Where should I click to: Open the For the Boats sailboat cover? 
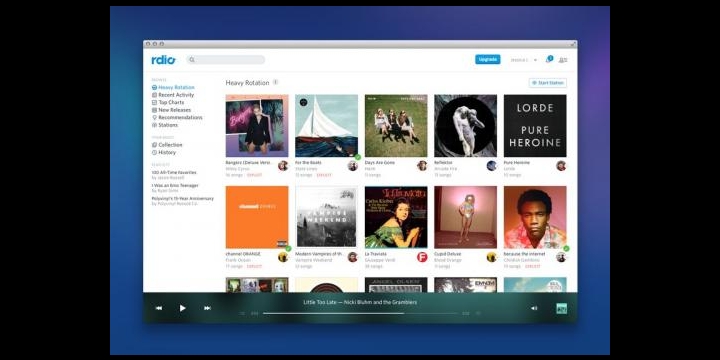pyautogui.click(x=326, y=126)
